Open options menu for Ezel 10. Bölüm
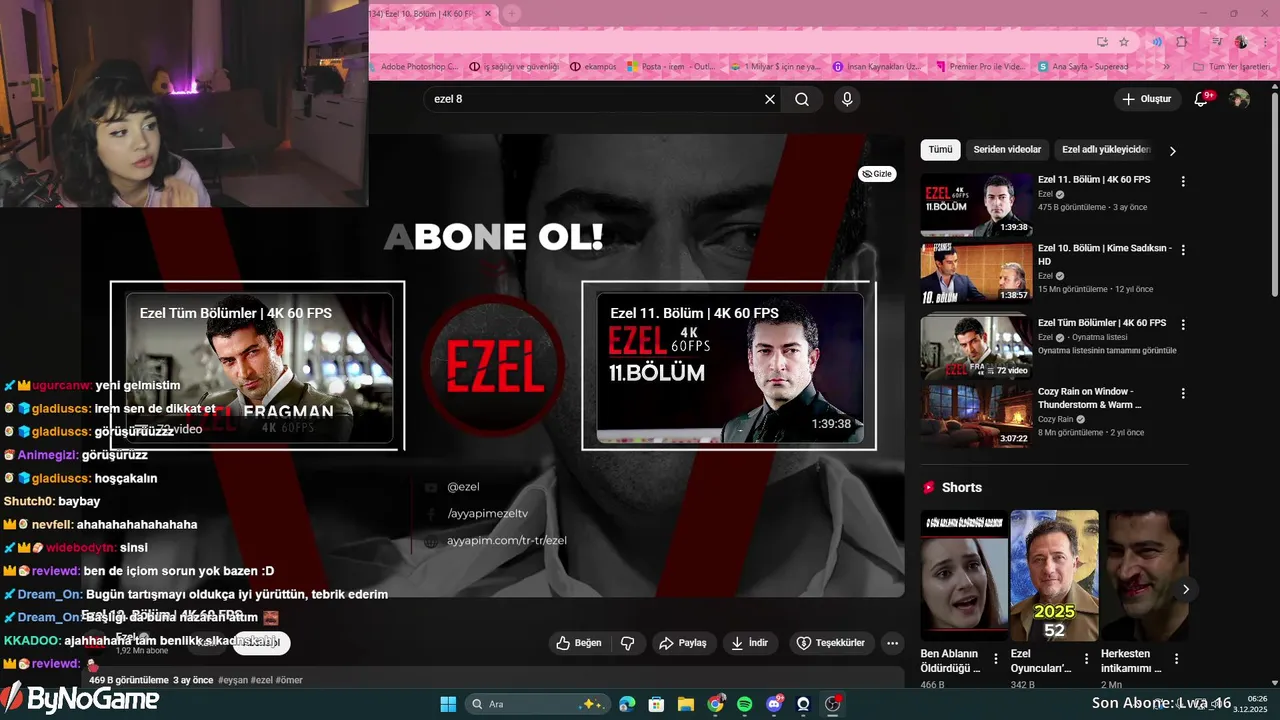 [1183, 250]
